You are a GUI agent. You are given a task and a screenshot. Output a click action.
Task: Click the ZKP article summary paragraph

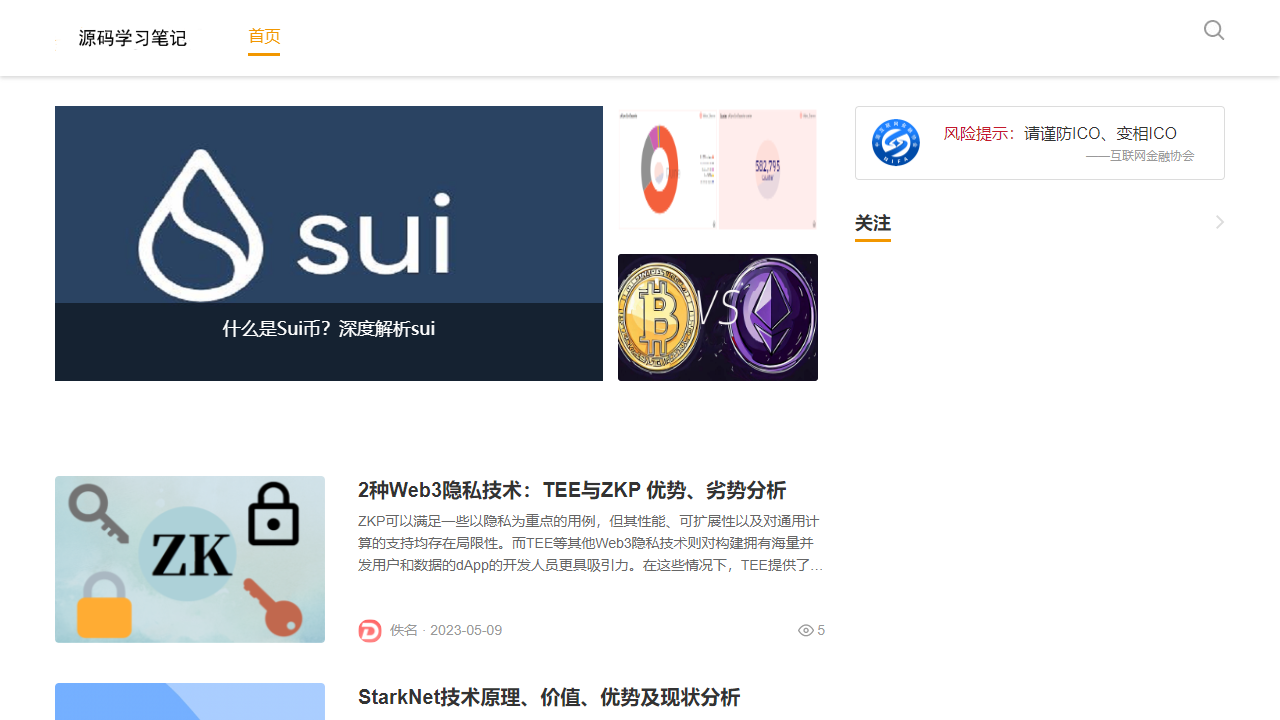click(591, 544)
